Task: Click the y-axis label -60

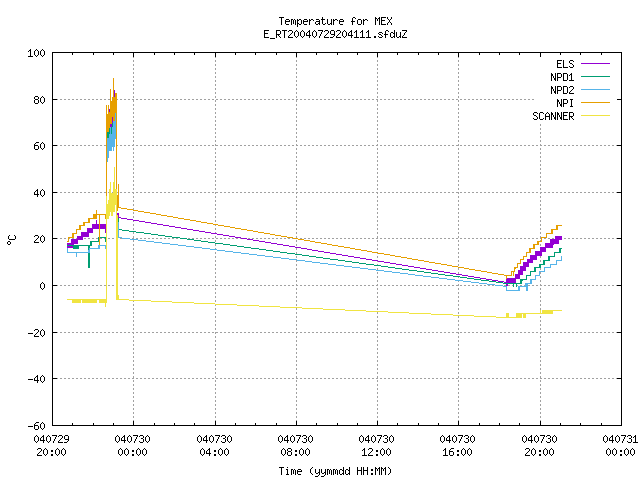Action: [x=36, y=426]
